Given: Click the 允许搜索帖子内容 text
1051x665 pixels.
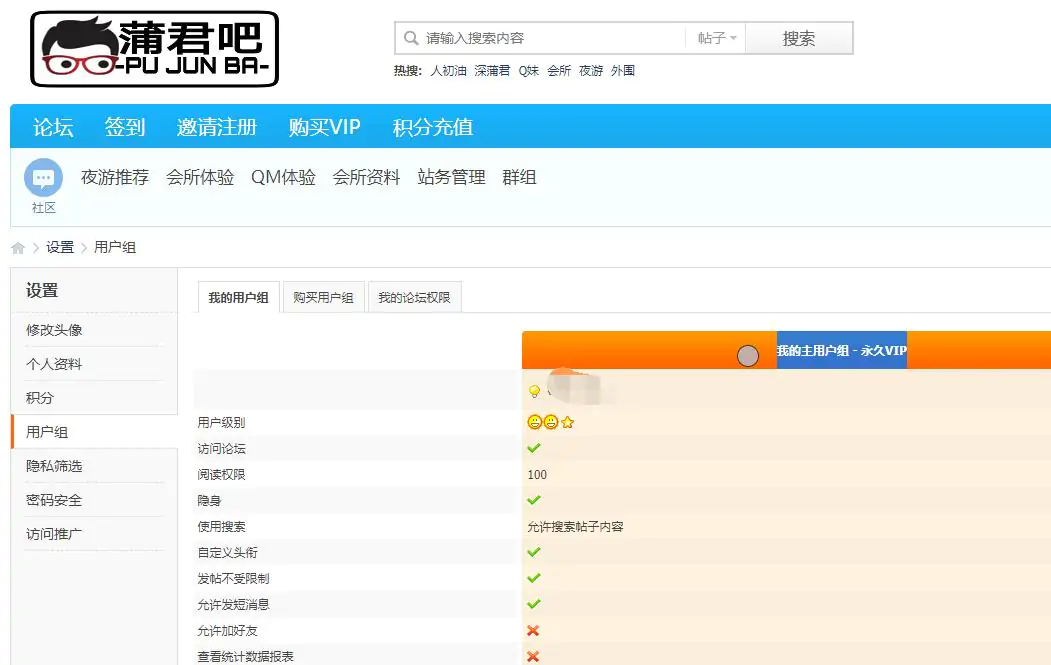Looking at the screenshot, I should point(575,527).
